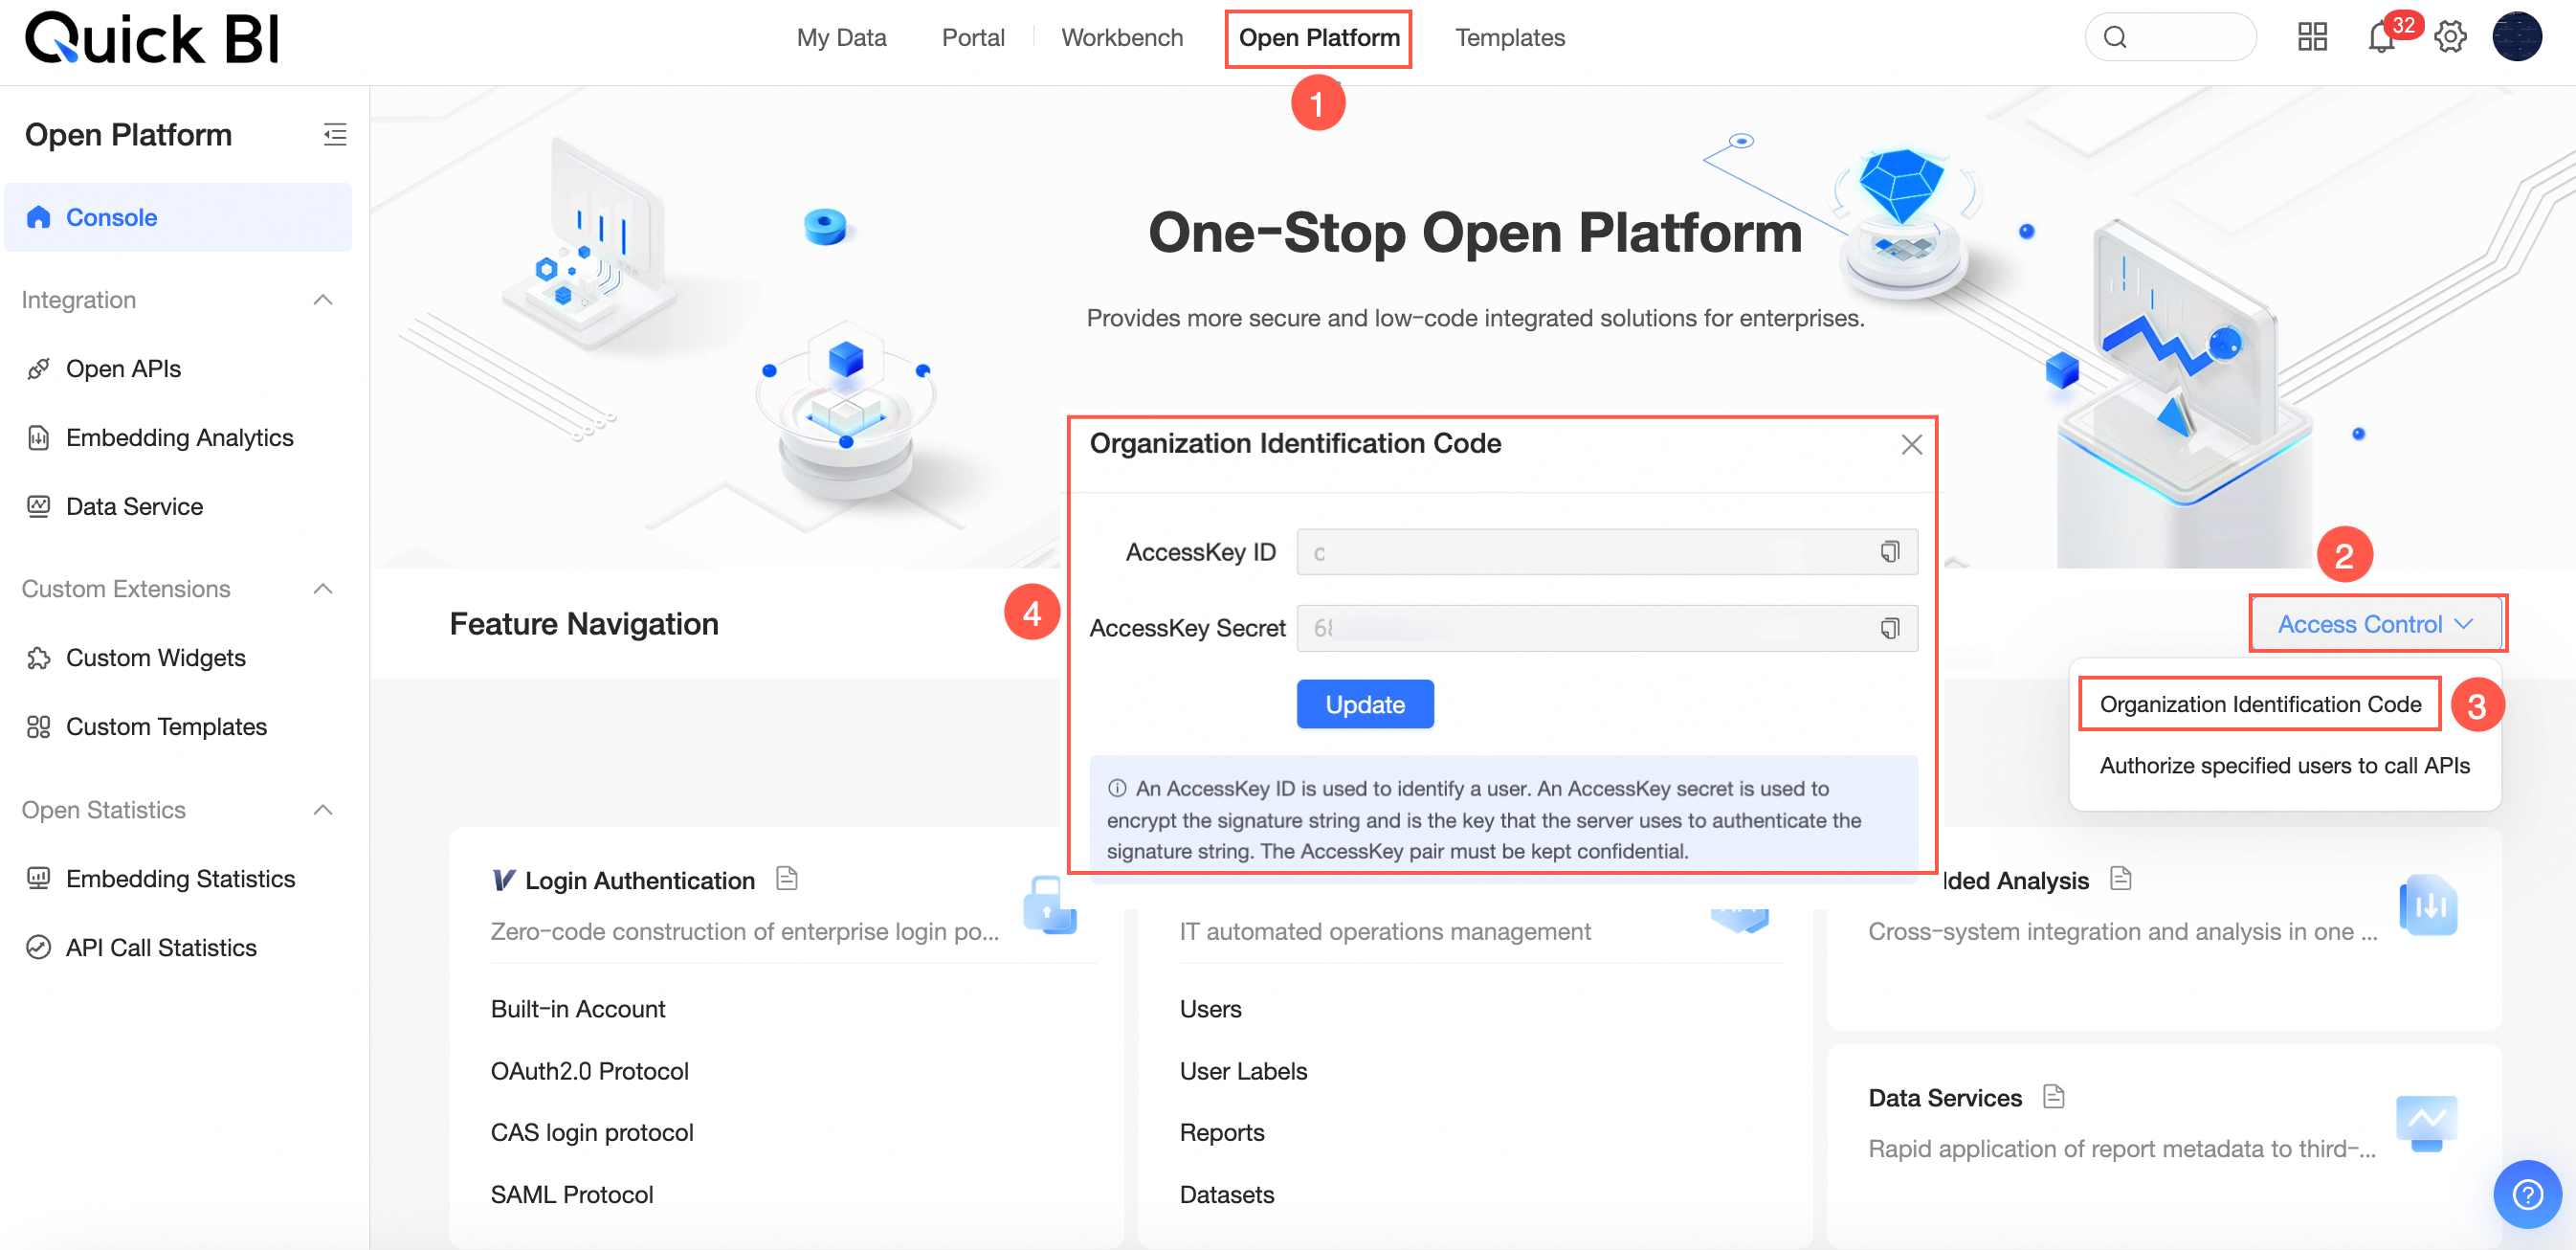Close the Organization Identification Code dialog
The width and height of the screenshot is (2576, 1250).
click(x=1911, y=444)
